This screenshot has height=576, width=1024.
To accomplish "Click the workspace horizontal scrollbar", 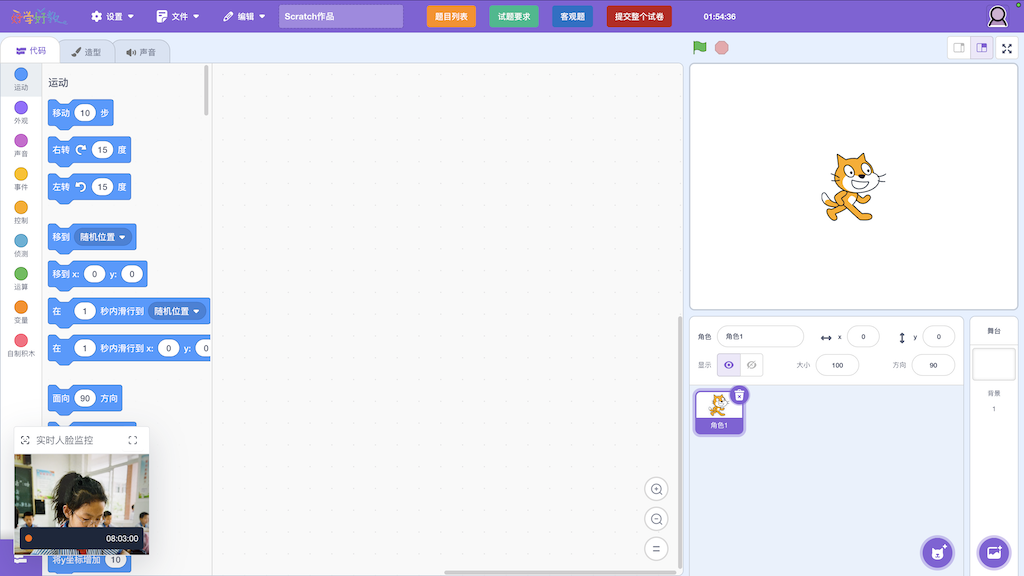I will coord(560,573).
